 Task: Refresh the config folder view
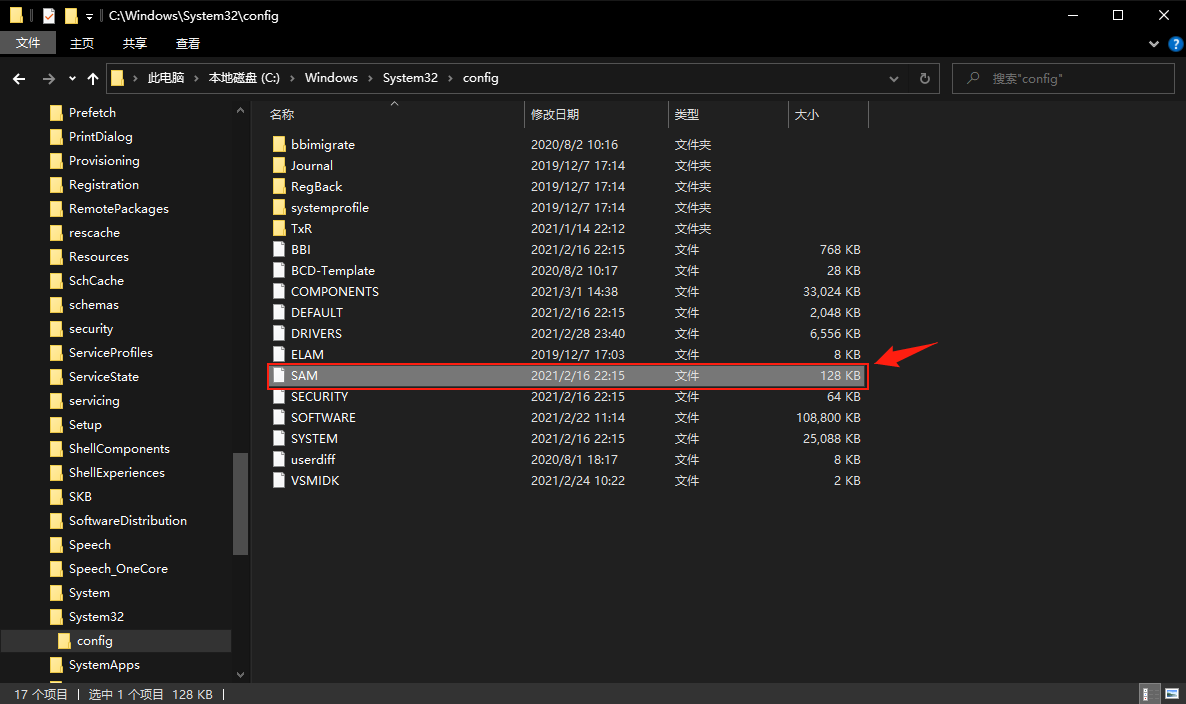[x=924, y=79]
